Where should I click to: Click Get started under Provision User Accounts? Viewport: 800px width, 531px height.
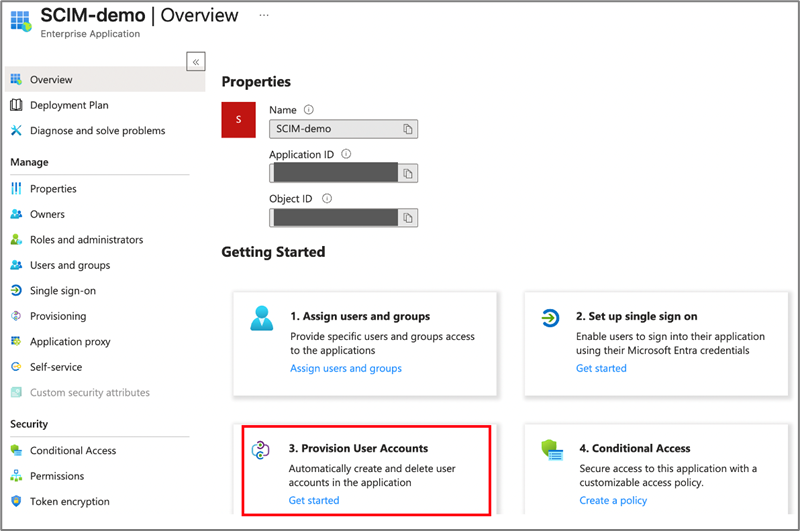tap(313, 500)
